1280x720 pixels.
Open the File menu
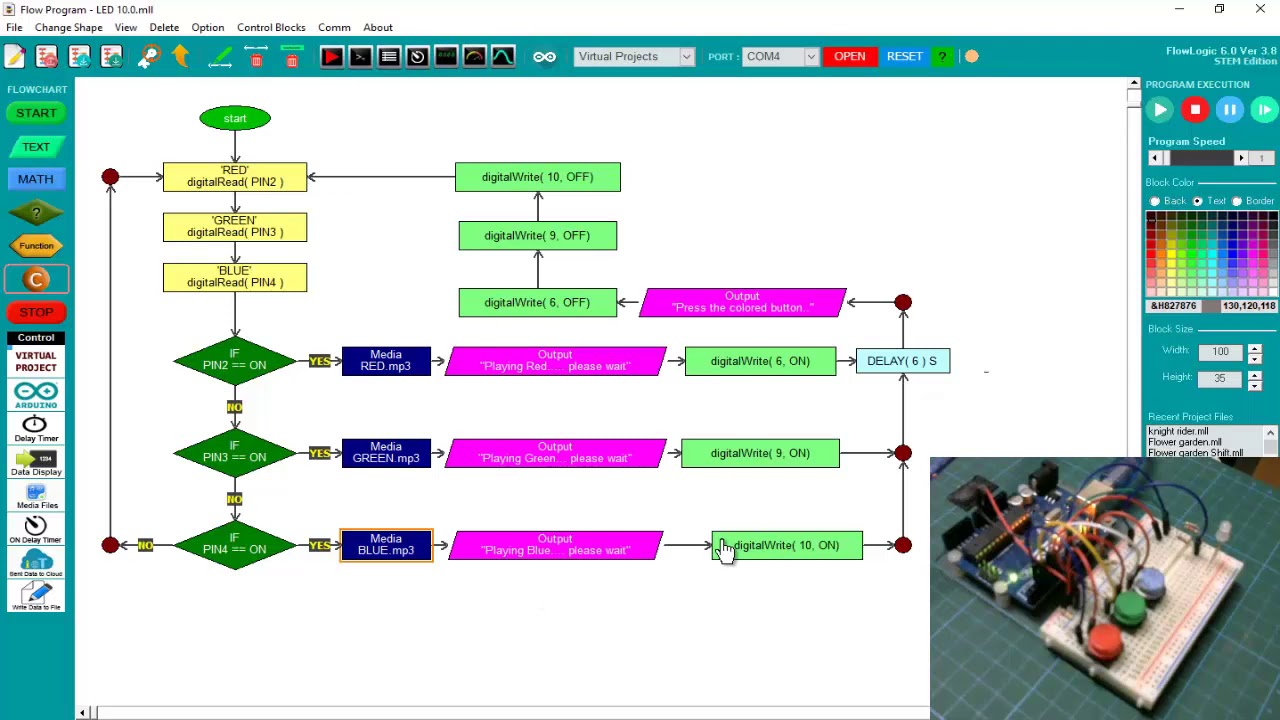tap(14, 27)
